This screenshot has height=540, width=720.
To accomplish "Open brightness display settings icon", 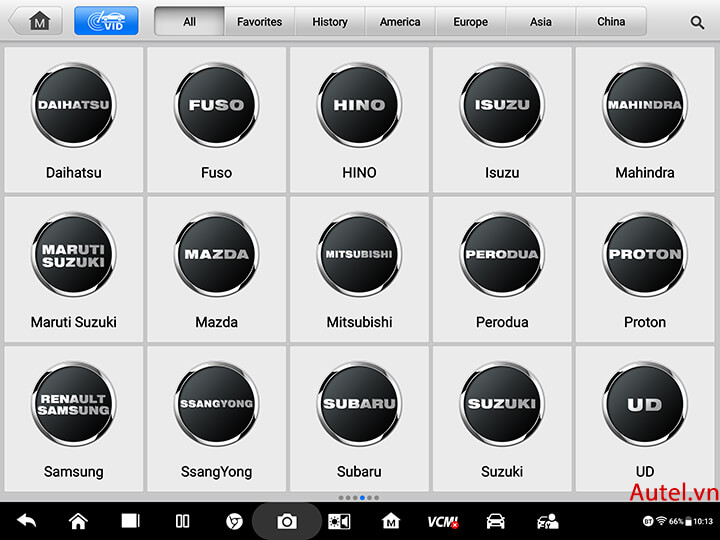I will click(339, 522).
